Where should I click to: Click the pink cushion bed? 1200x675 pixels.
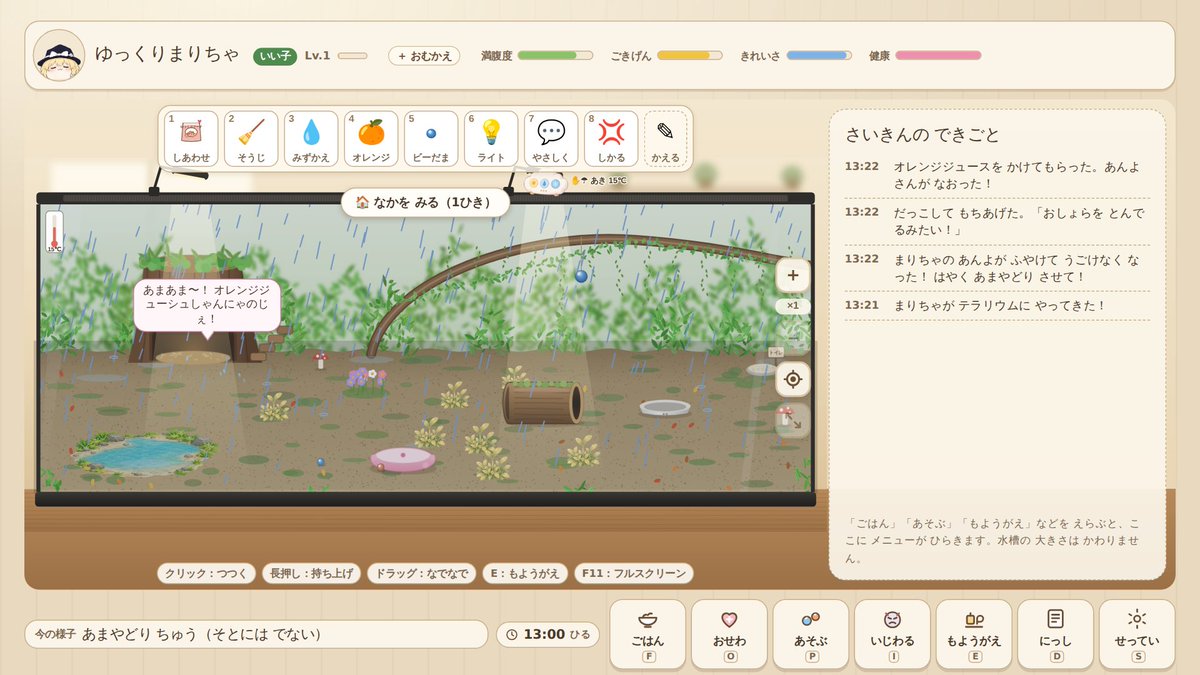pyautogui.click(x=403, y=459)
